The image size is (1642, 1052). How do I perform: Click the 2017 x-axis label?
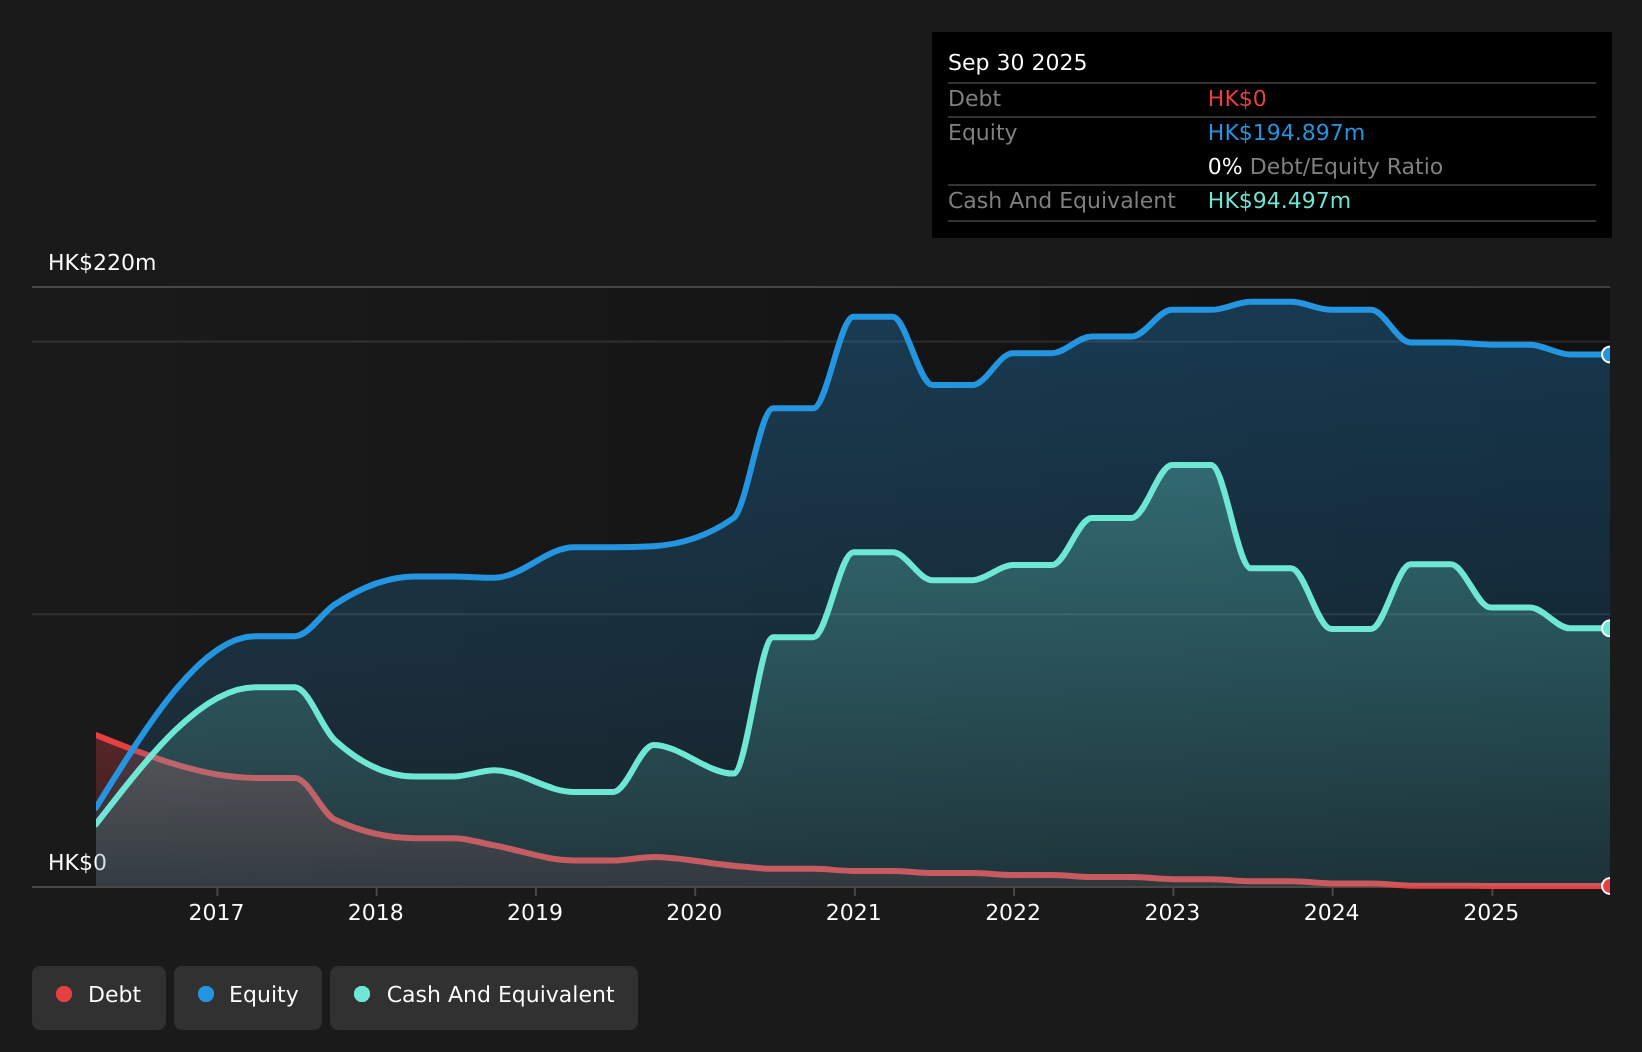[x=216, y=912]
